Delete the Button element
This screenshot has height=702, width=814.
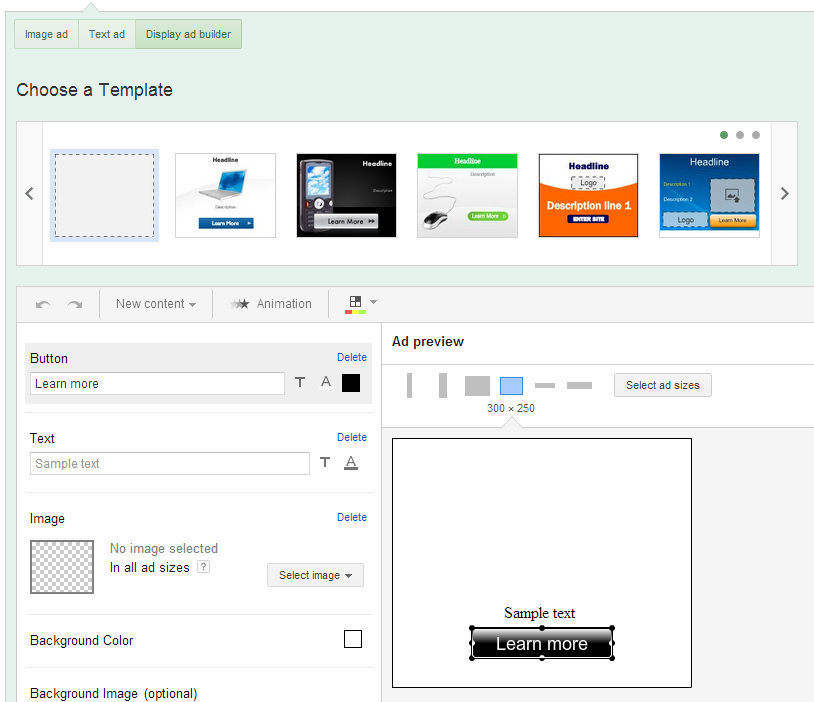coord(351,357)
